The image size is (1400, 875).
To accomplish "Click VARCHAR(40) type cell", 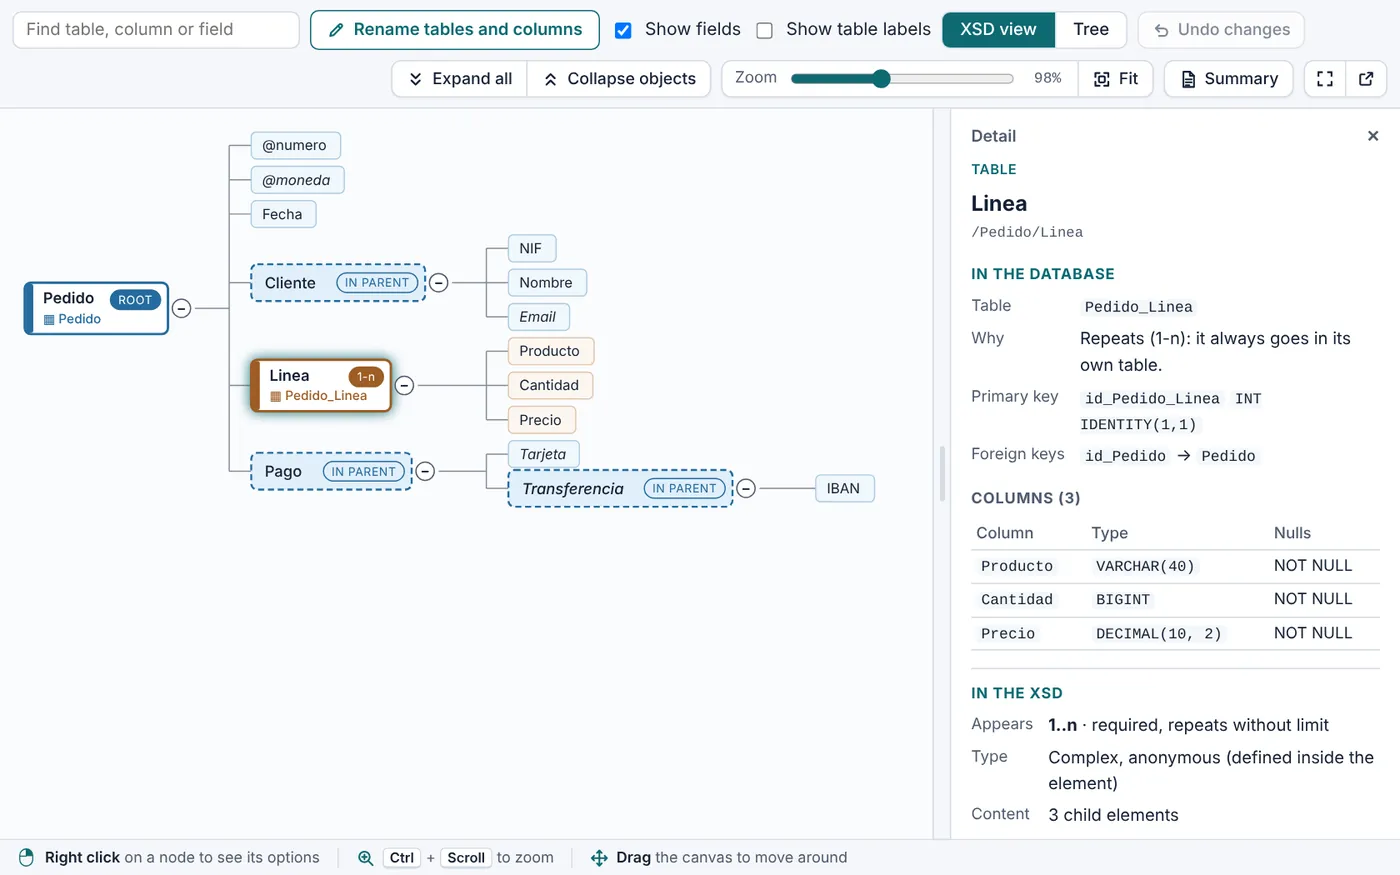I will (1145, 566).
